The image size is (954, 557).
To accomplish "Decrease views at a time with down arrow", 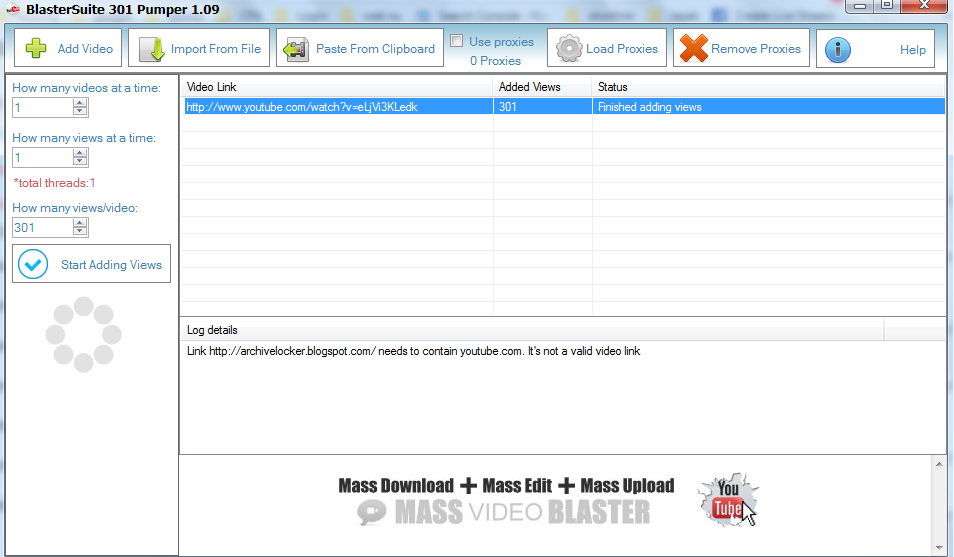I will click(x=80, y=161).
